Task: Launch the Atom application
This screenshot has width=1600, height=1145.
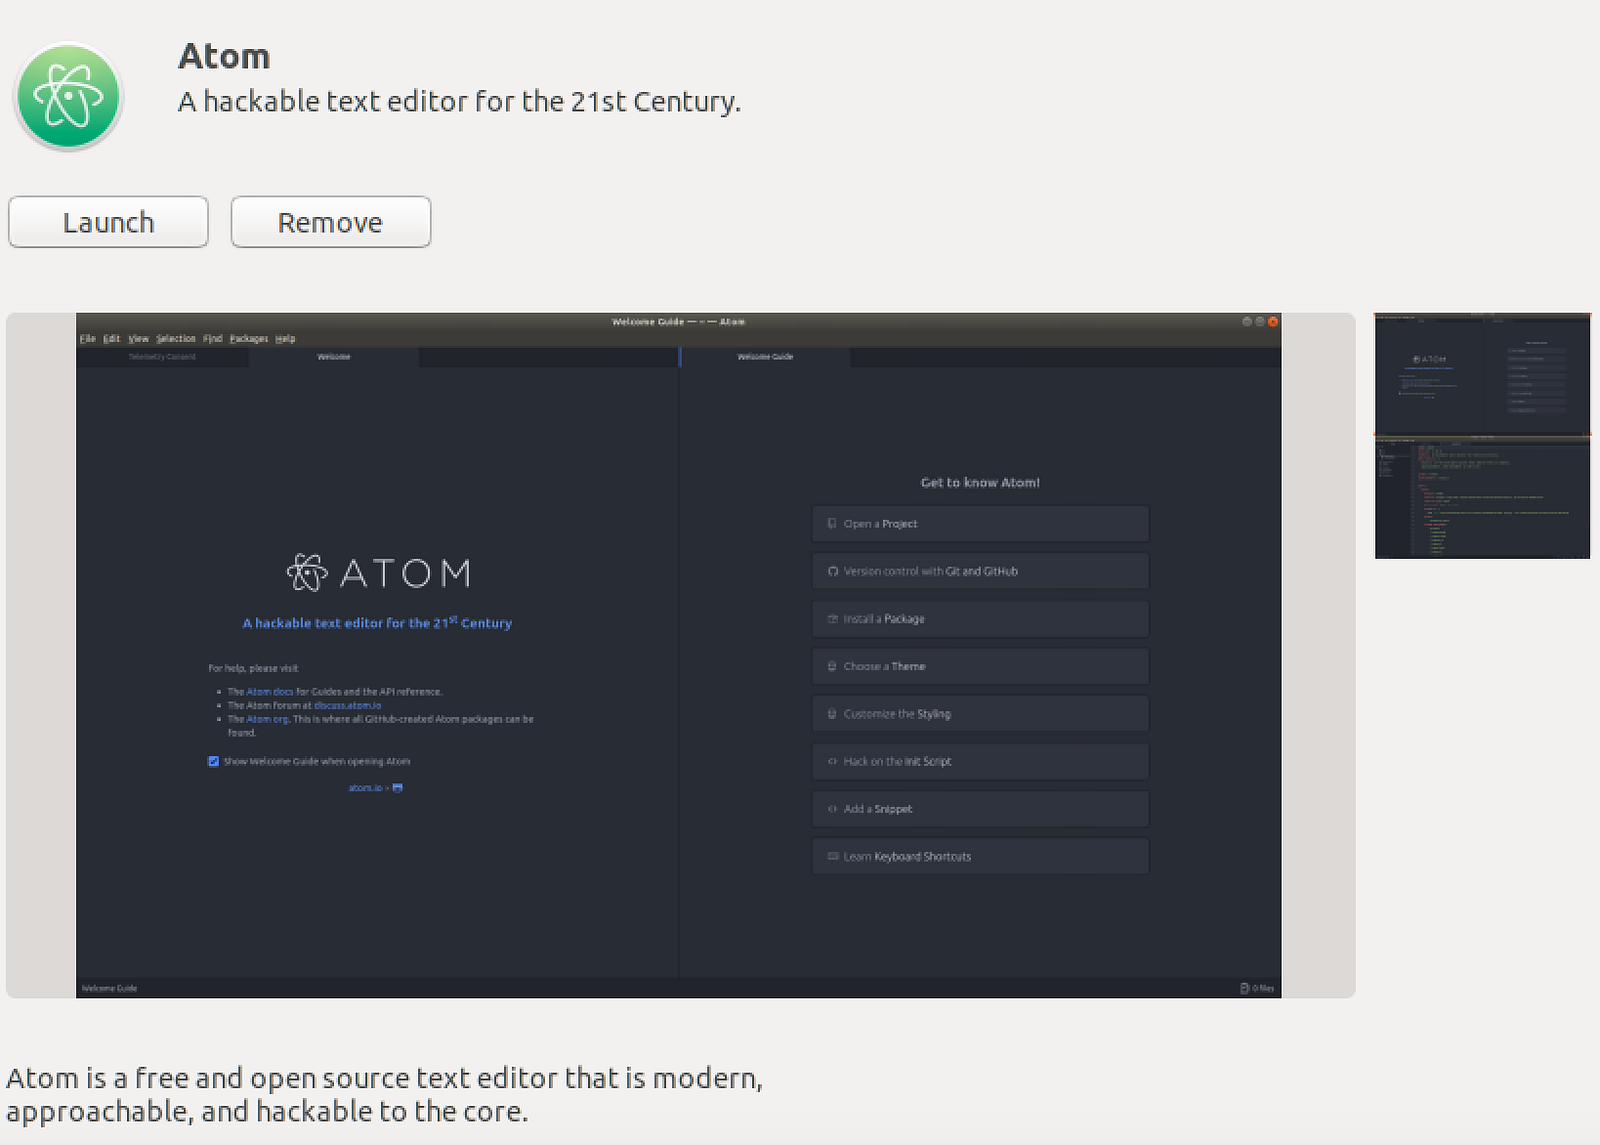Action: pos(108,222)
